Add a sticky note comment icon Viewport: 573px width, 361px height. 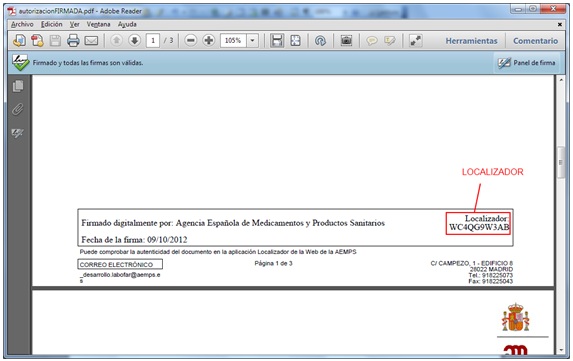(x=372, y=40)
